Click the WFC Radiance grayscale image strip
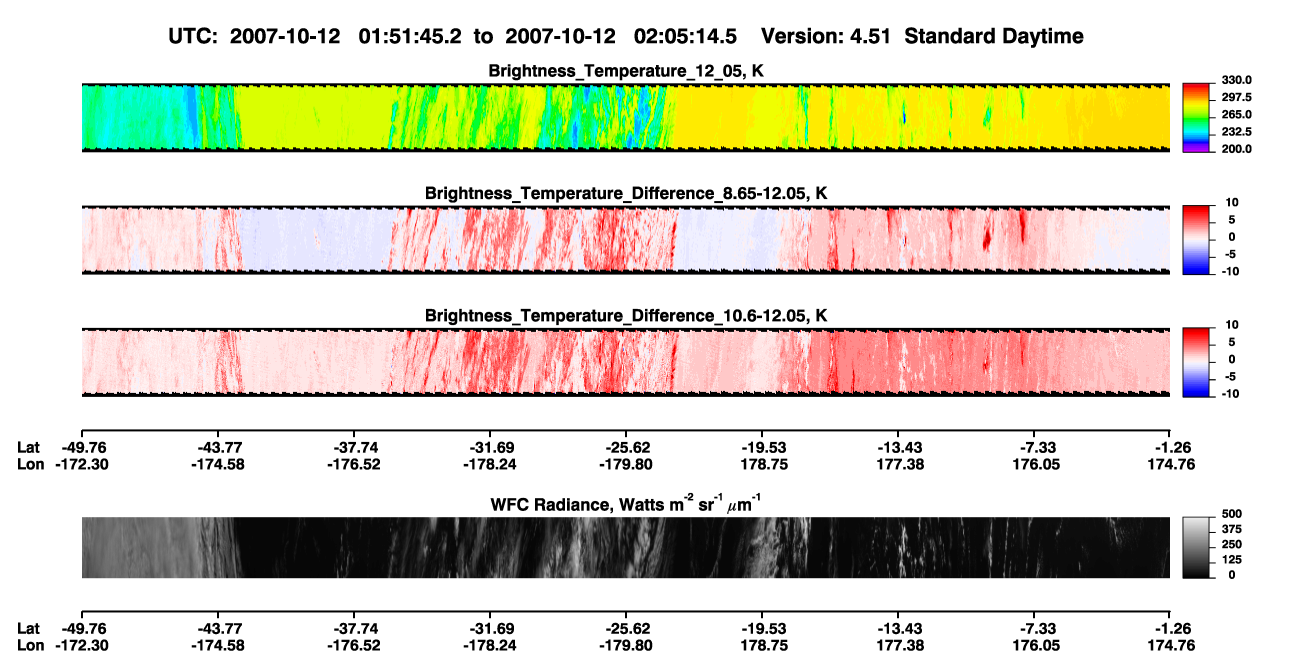 [x=625, y=547]
